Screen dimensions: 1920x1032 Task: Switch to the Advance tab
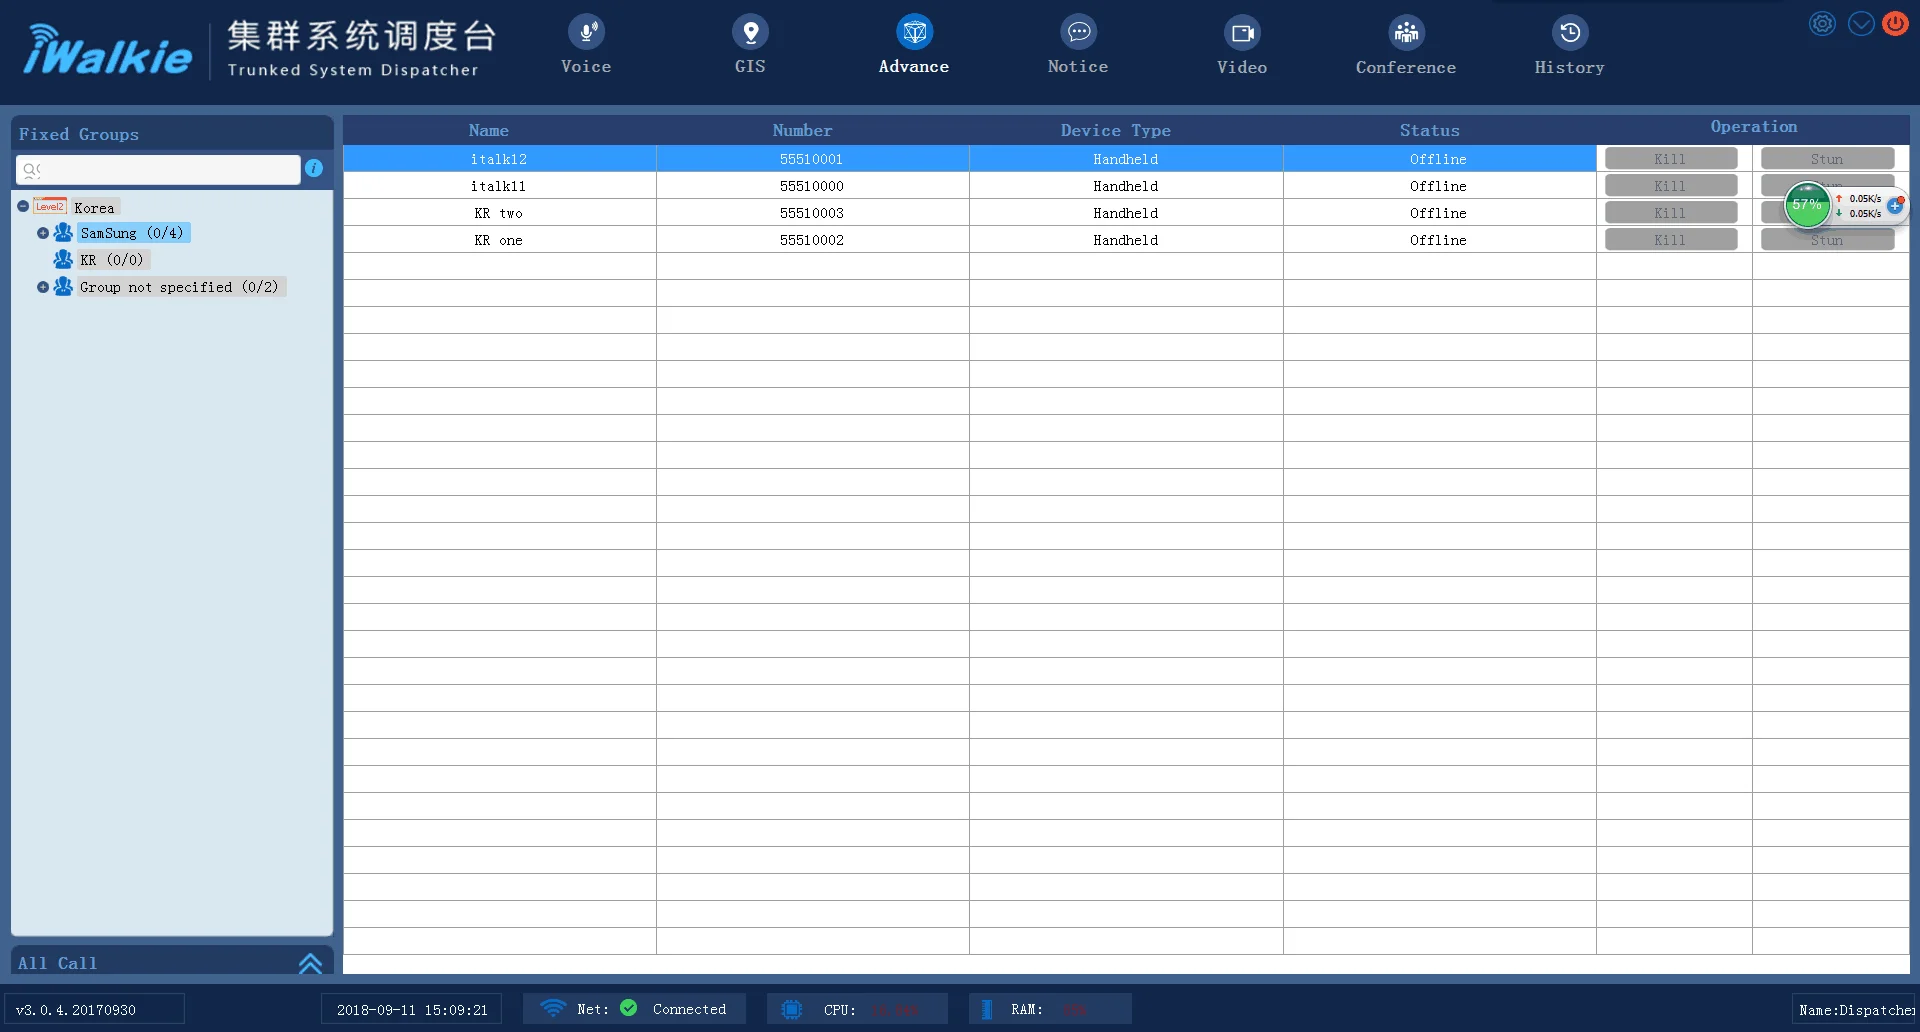pos(914,45)
